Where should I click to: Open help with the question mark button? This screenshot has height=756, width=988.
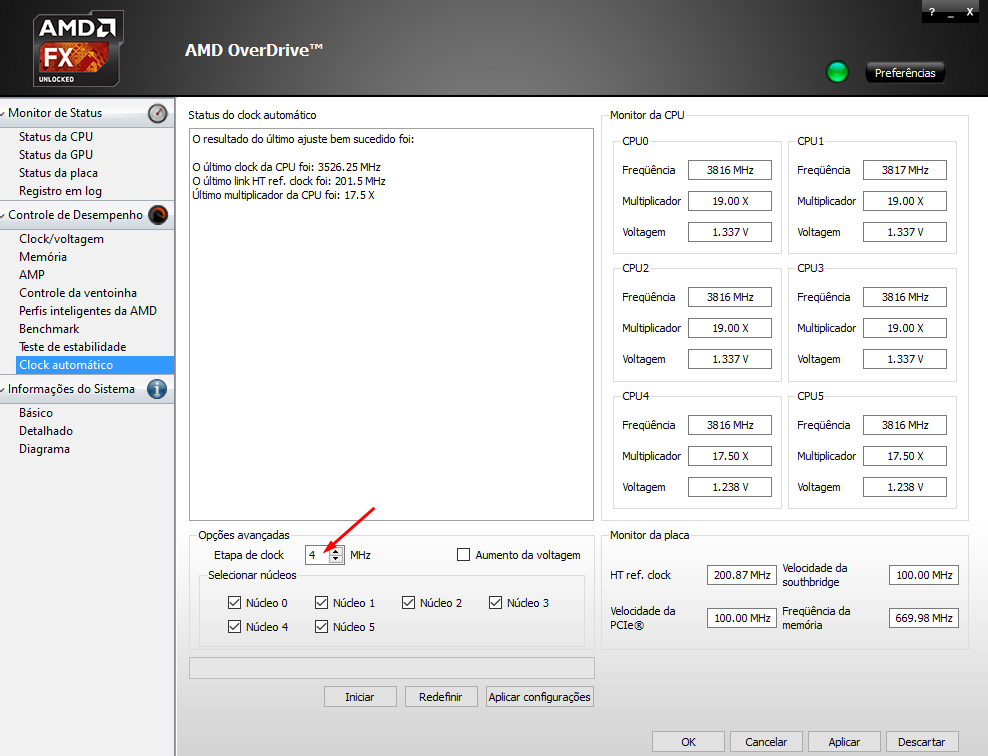click(x=932, y=11)
